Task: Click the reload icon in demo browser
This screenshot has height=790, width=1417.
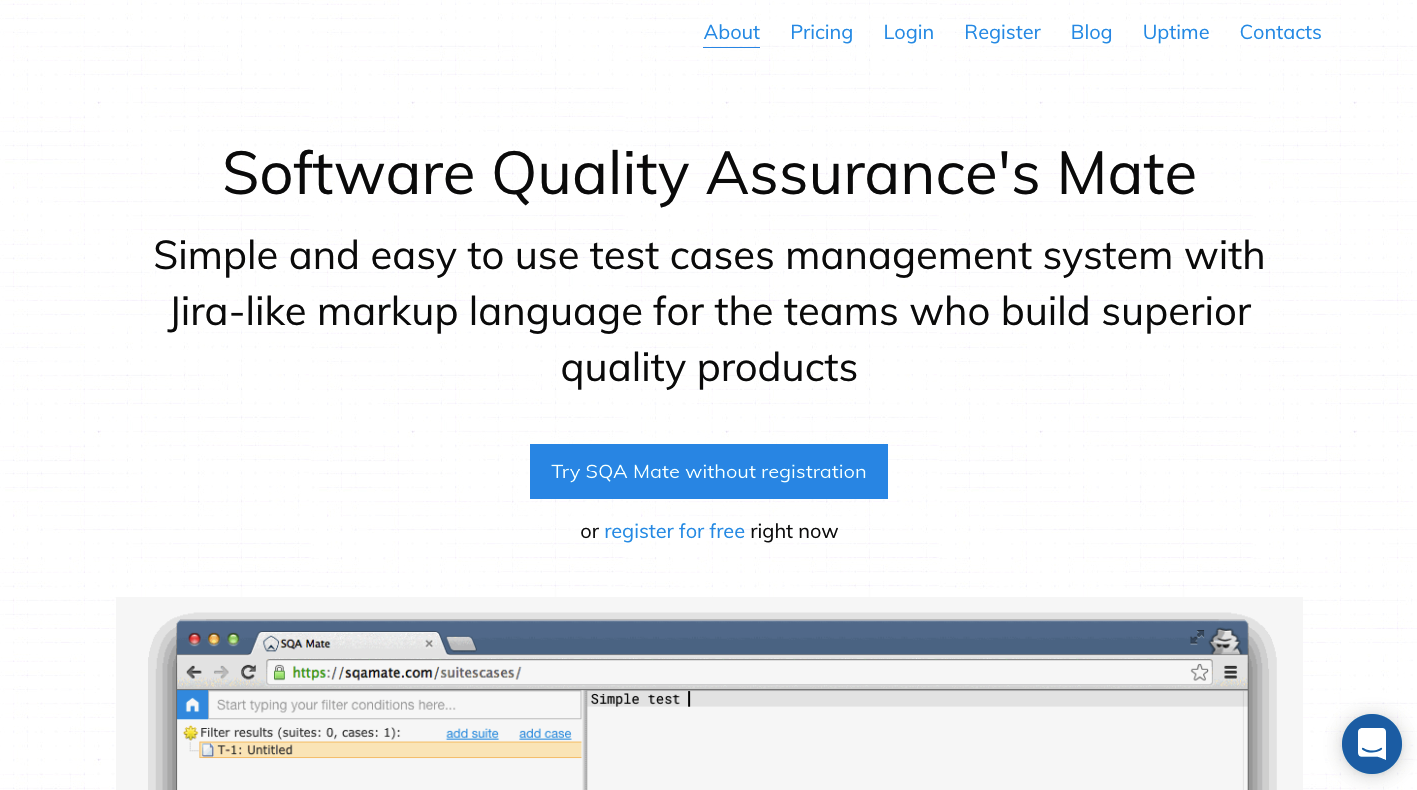Action: click(x=249, y=672)
